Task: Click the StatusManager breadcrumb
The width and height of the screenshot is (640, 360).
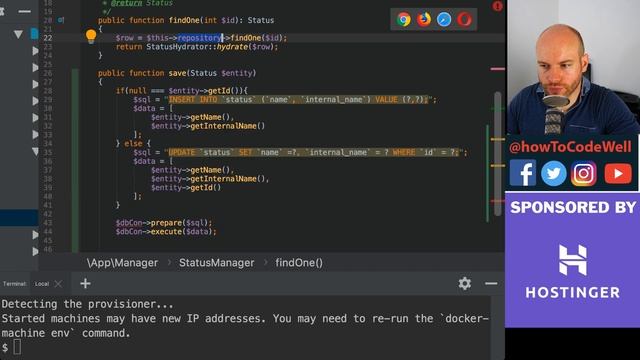Action: pos(216,263)
